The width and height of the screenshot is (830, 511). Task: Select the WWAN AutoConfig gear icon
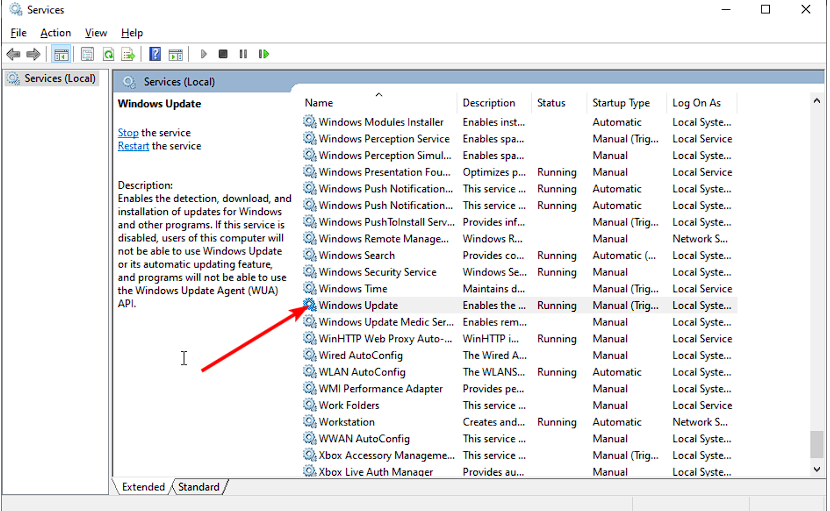point(310,438)
